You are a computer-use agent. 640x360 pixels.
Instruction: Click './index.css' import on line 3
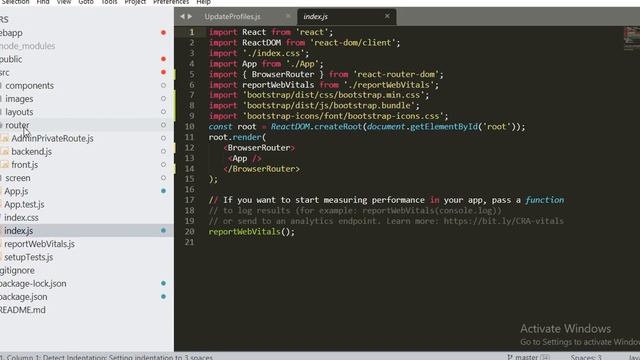273,53
